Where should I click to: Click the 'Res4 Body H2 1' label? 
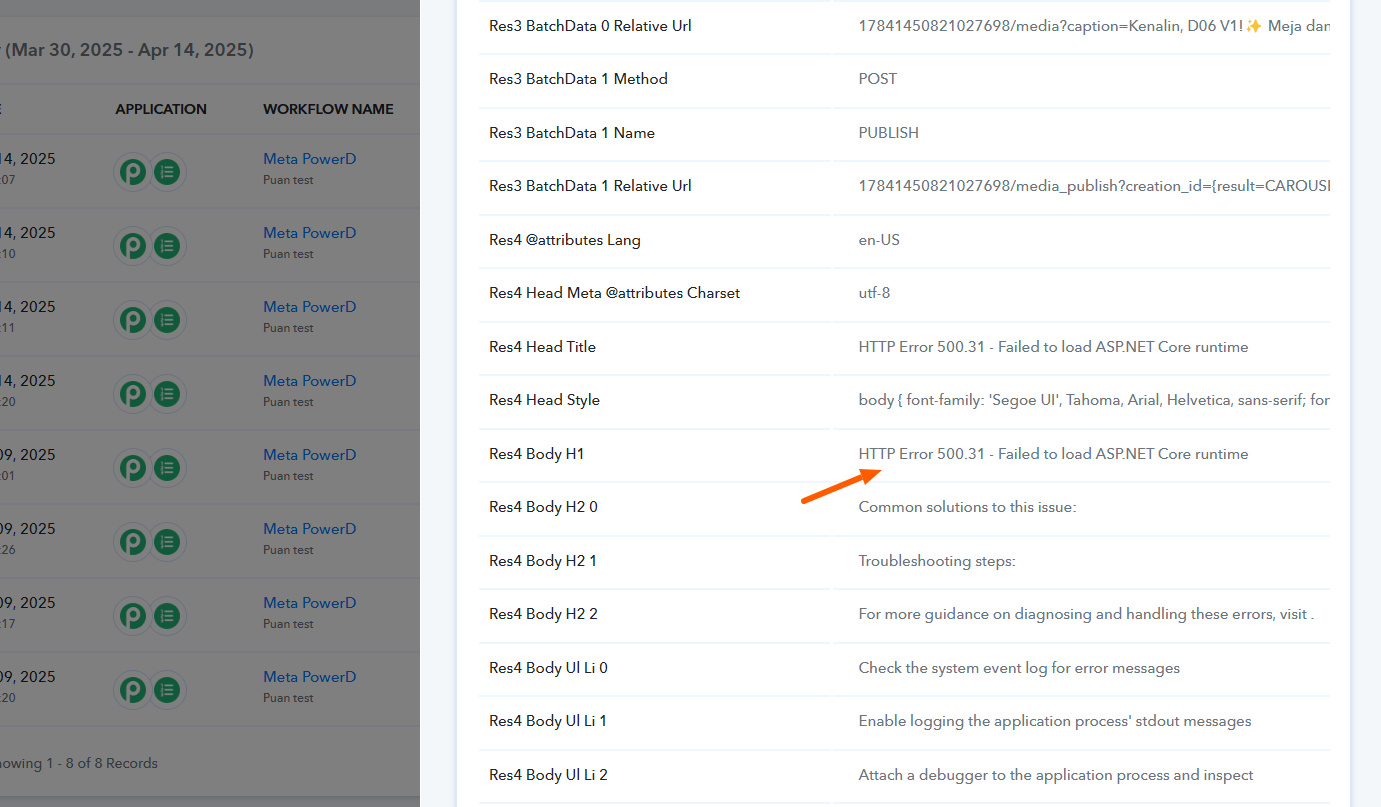coord(543,561)
